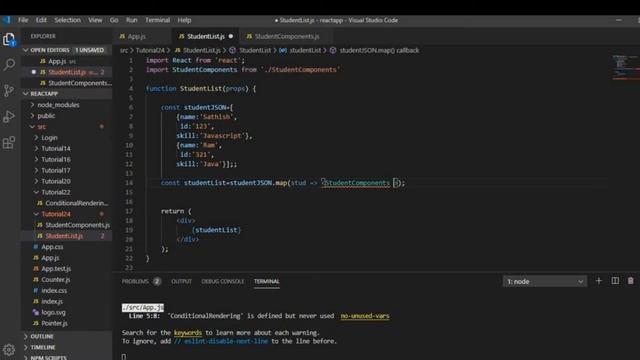Select the Terminal panel tab

[x=267, y=281]
